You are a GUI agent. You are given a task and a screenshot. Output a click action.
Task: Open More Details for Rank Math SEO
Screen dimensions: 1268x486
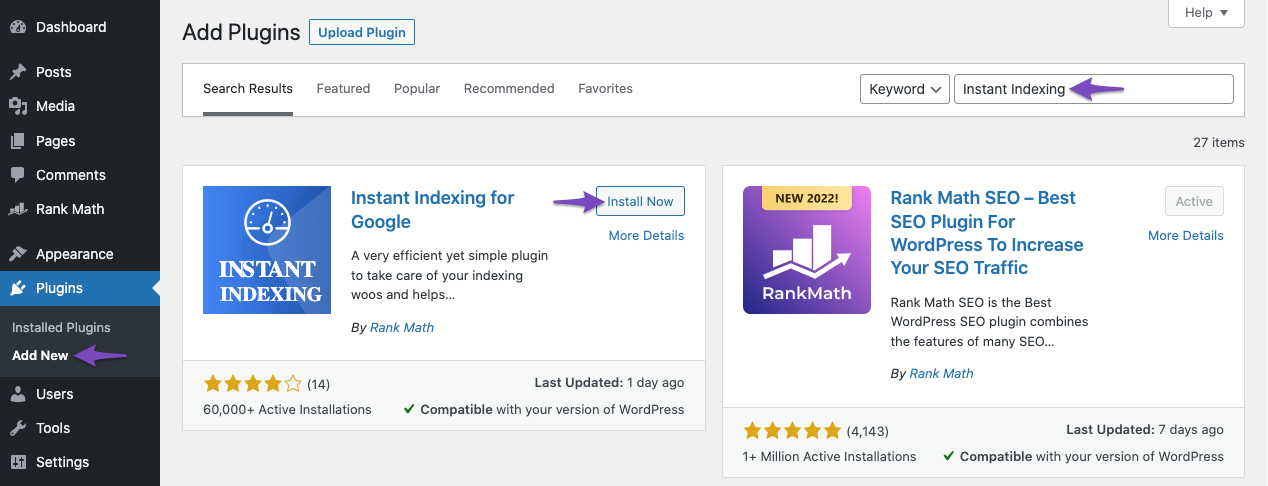[x=1185, y=235]
